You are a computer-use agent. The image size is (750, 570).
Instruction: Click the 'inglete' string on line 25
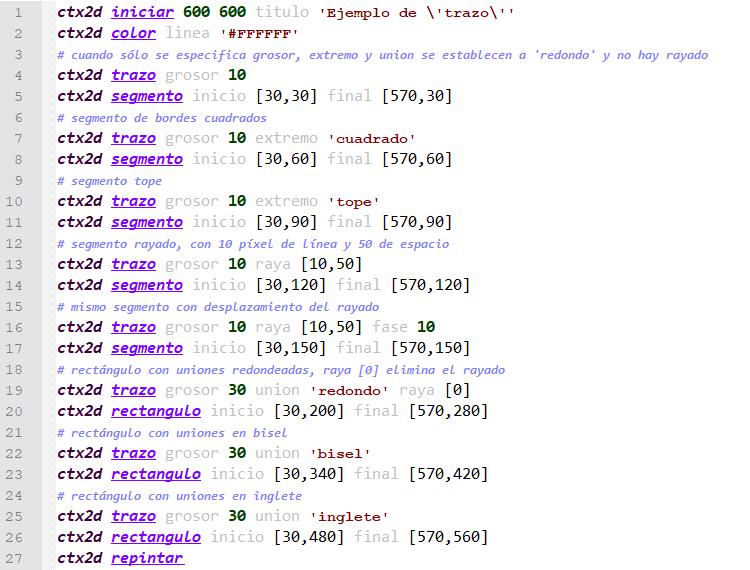349,517
